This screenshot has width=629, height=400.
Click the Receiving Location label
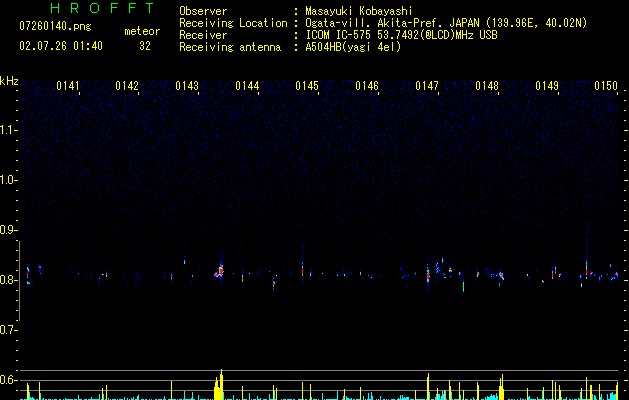(233, 23)
